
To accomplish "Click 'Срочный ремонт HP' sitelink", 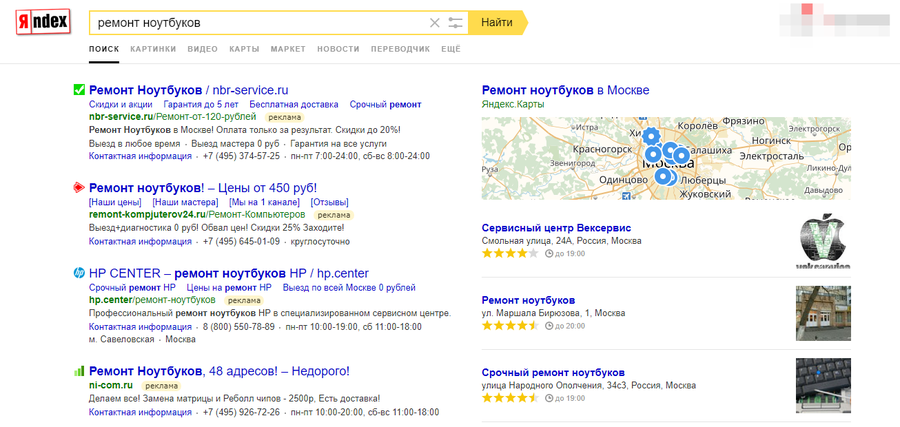I will coord(132,288).
